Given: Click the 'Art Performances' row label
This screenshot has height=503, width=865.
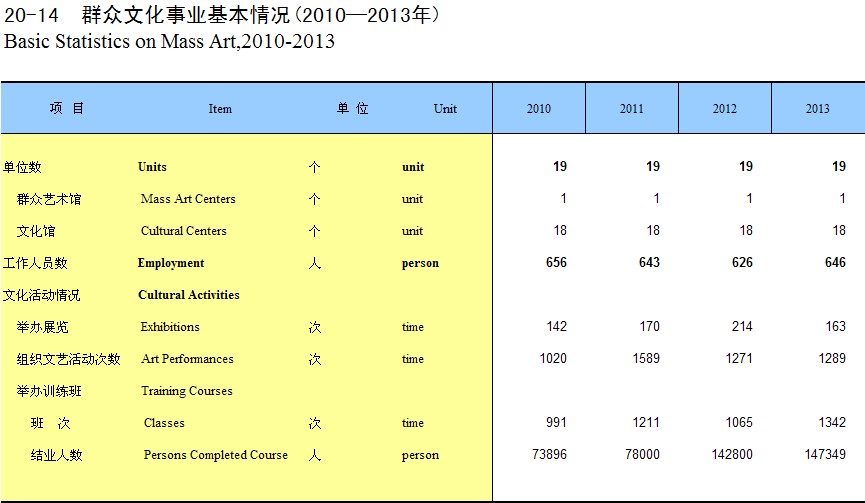Looking at the screenshot, I should point(187,359).
